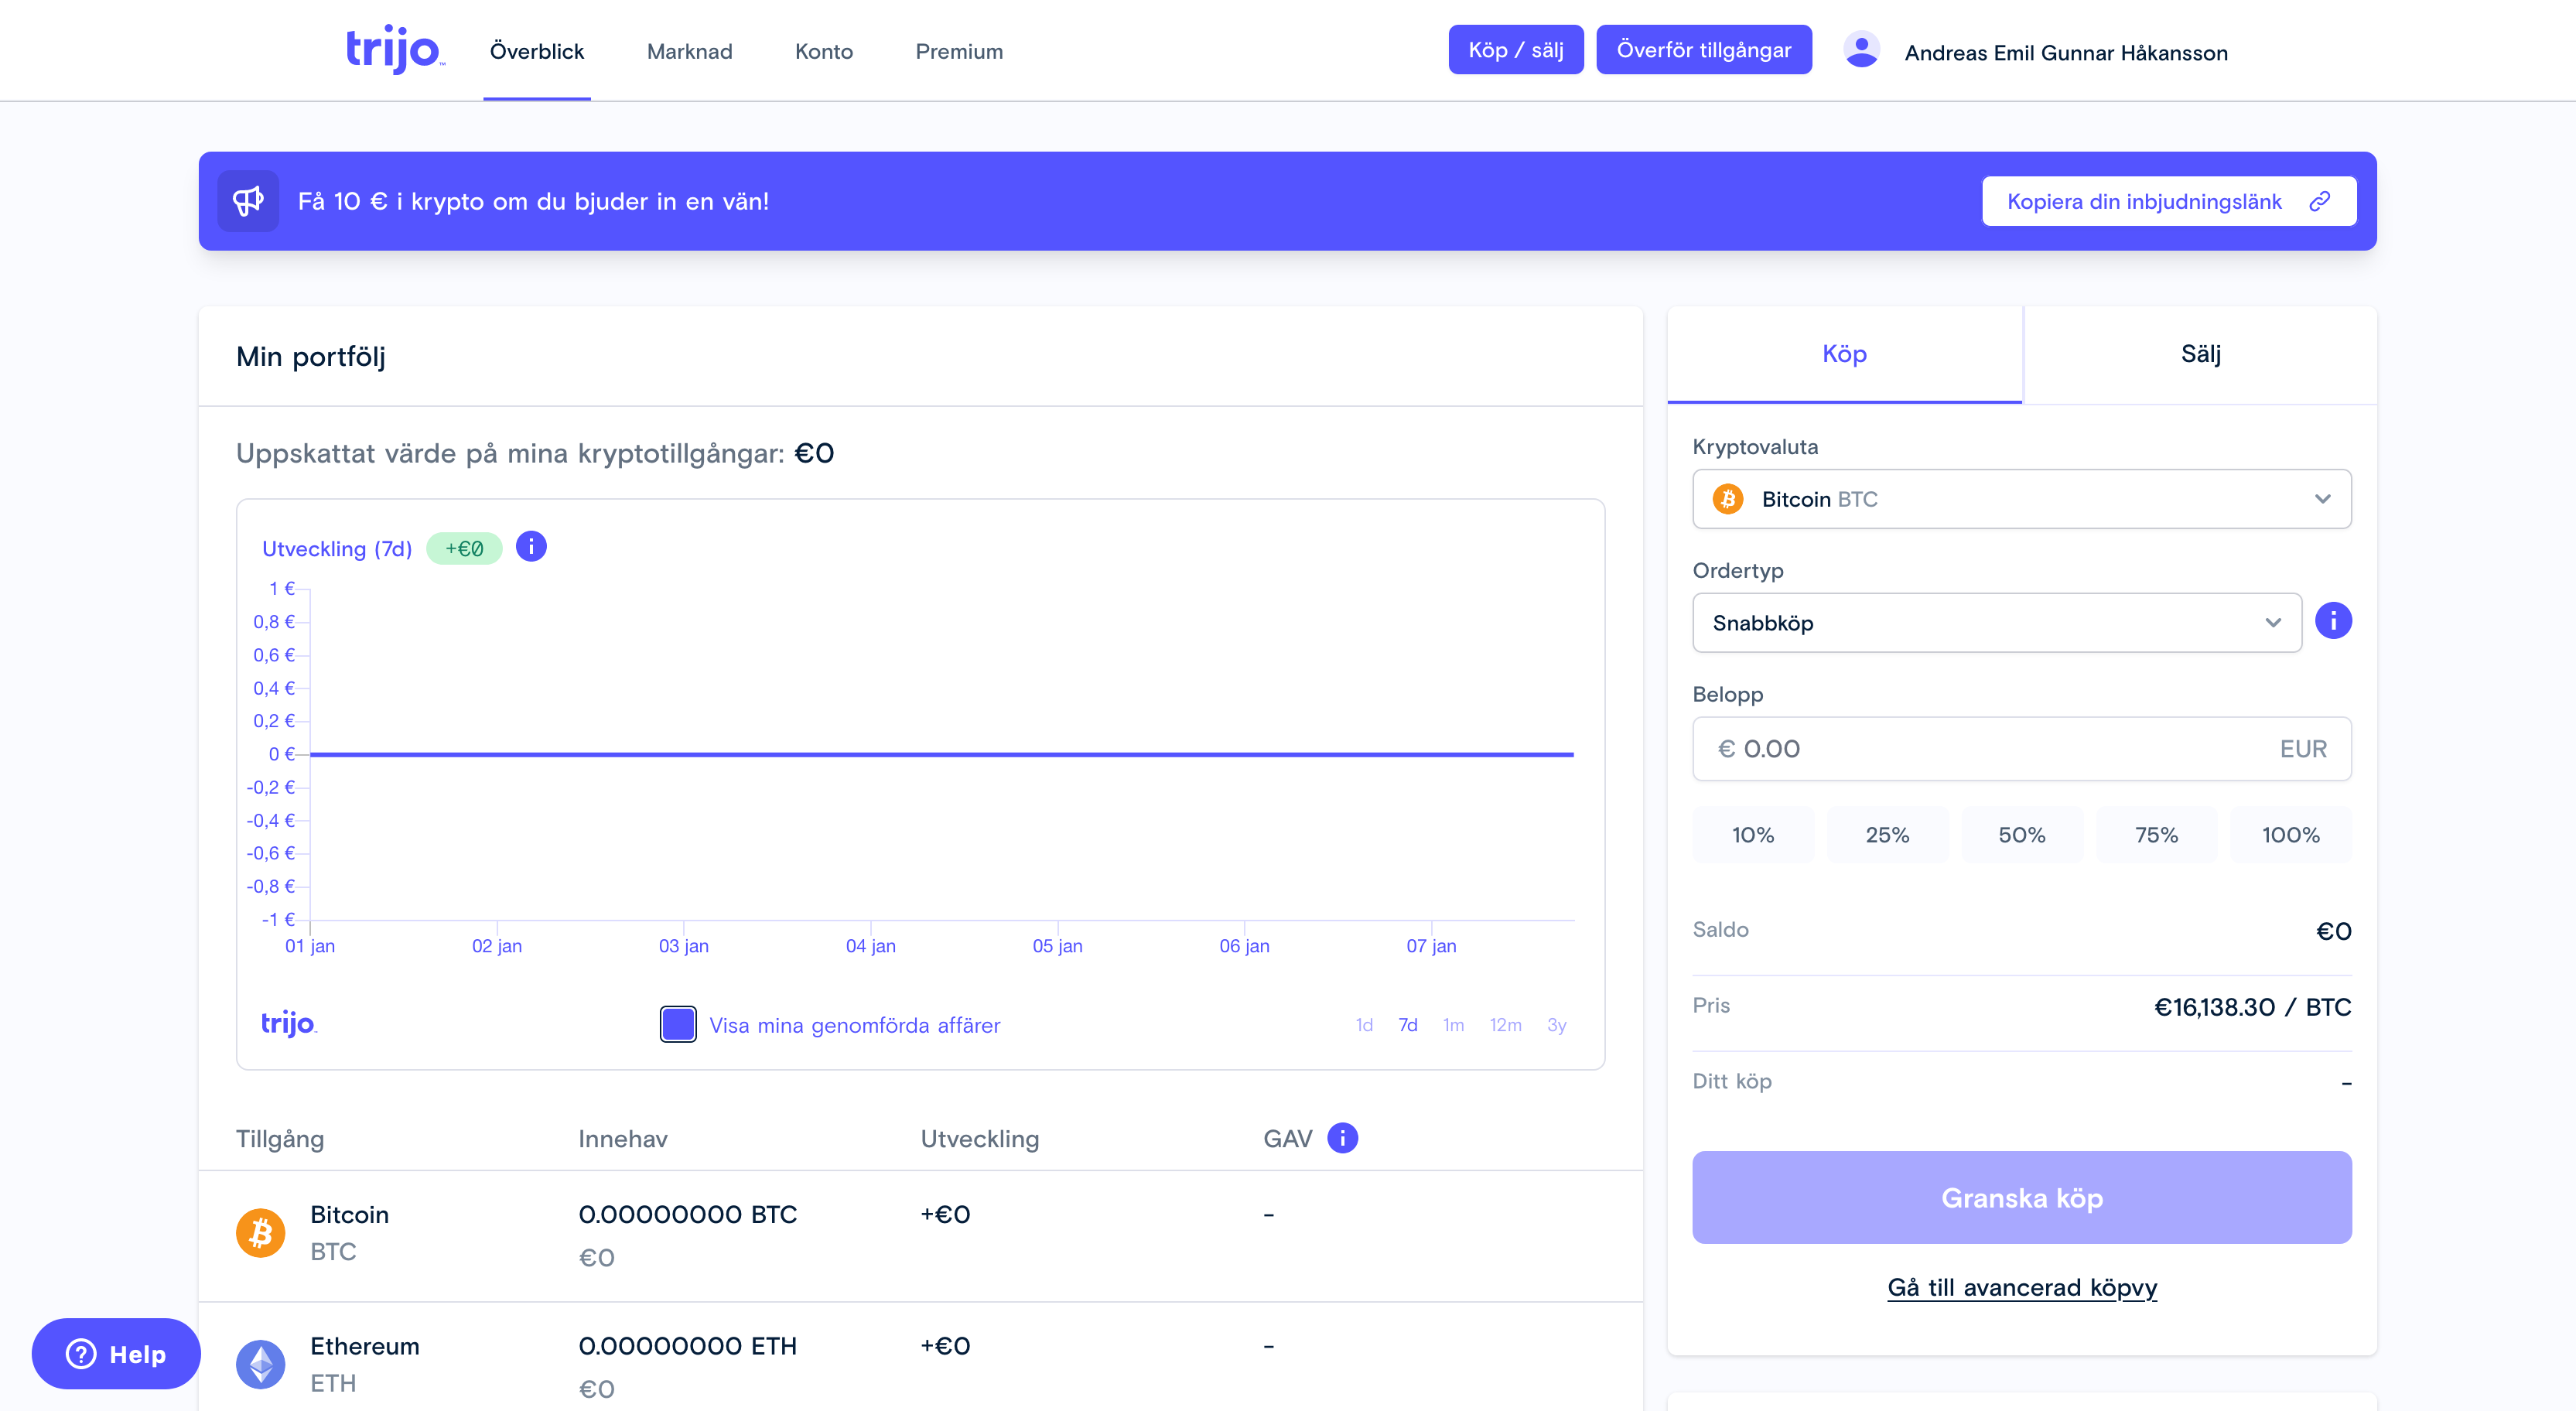Select 100% amount button
Screen dimensions: 2576x1411
[2290, 834]
